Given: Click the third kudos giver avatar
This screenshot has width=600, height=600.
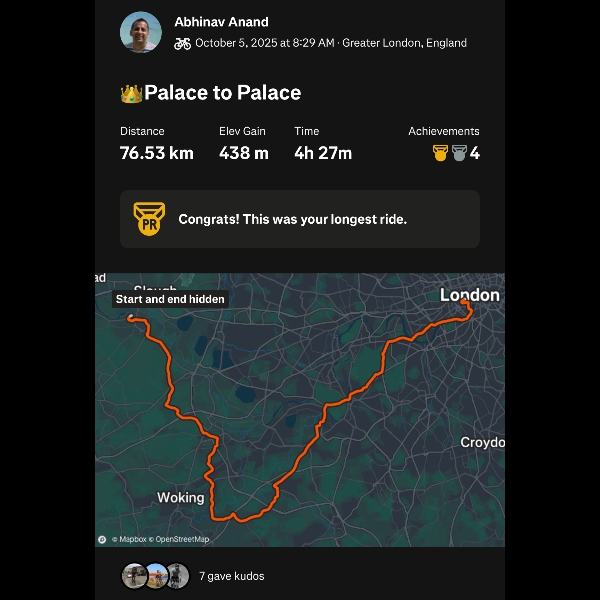Looking at the screenshot, I should pos(176,576).
